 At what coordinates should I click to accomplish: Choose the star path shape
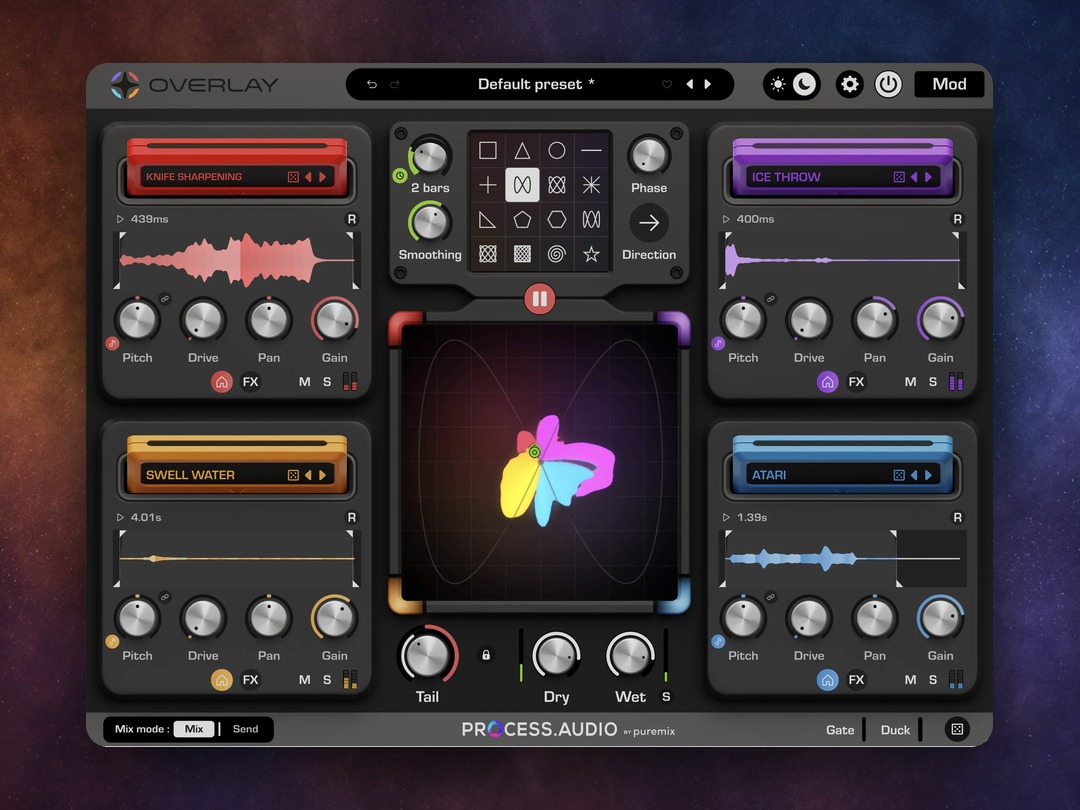click(x=591, y=254)
